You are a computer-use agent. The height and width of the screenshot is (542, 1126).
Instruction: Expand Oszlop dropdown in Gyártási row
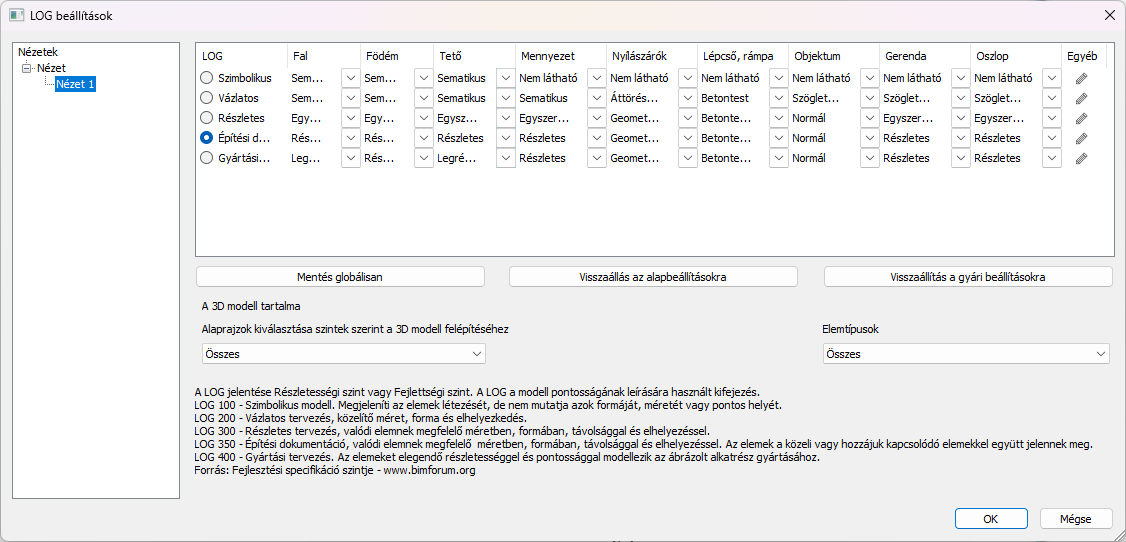(x=1052, y=158)
